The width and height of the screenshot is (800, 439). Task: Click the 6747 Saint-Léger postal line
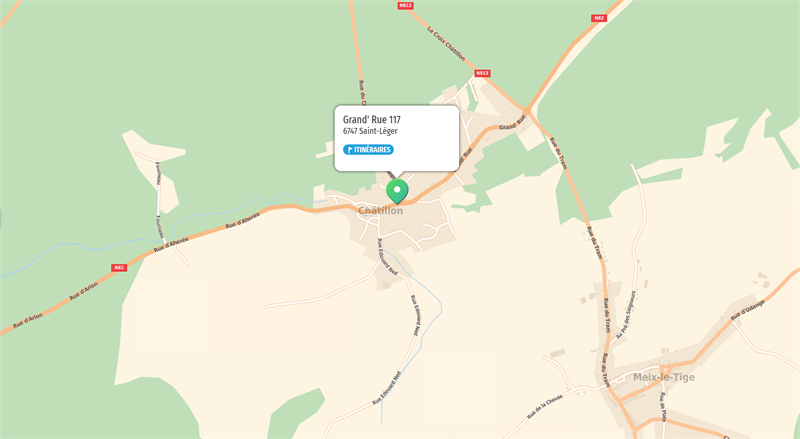[370, 131]
